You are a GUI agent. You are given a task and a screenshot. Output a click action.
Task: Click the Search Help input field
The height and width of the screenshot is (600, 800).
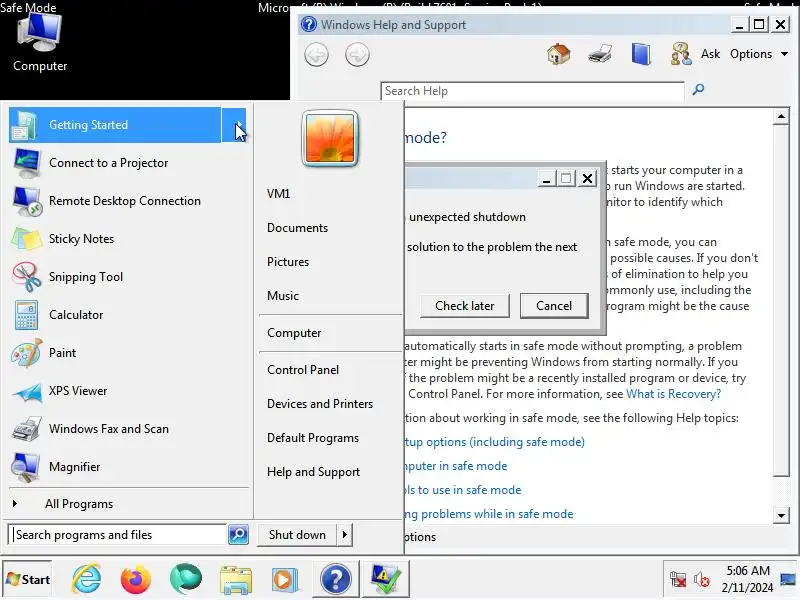point(532,91)
